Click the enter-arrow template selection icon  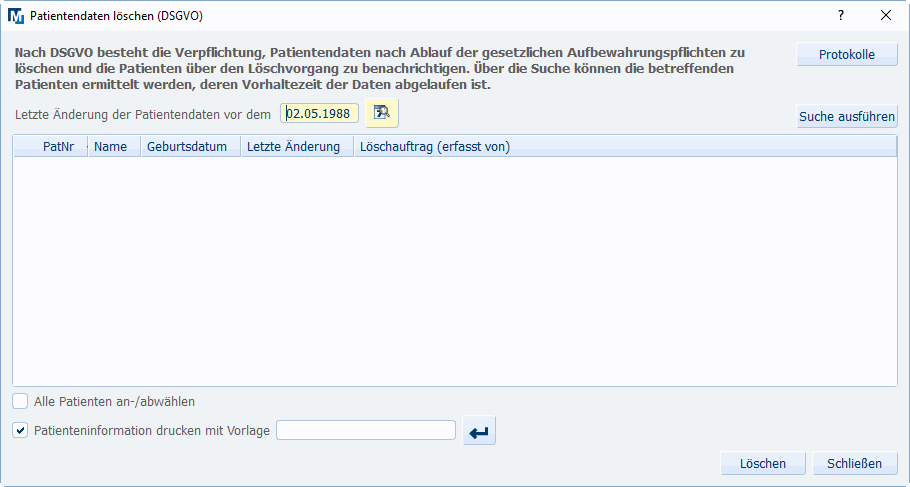point(479,431)
